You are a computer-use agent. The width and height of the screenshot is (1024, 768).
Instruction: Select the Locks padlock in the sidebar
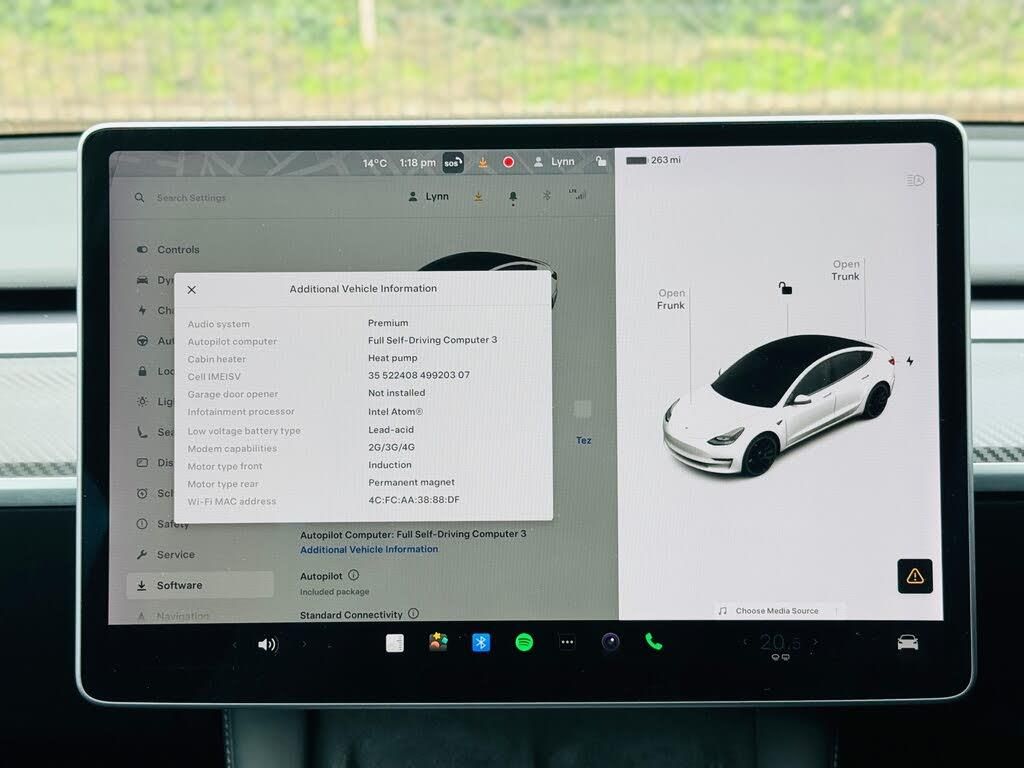[142, 371]
